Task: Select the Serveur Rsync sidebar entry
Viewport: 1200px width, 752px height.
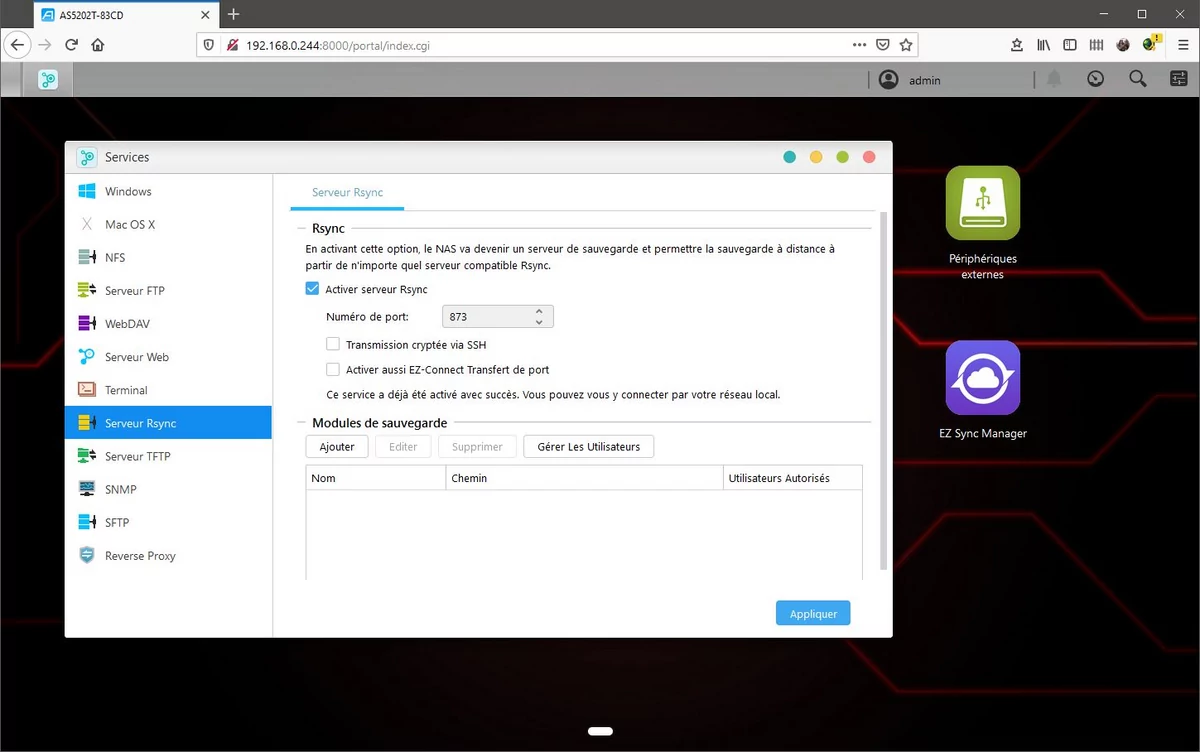Action: (x=168, y=422)
